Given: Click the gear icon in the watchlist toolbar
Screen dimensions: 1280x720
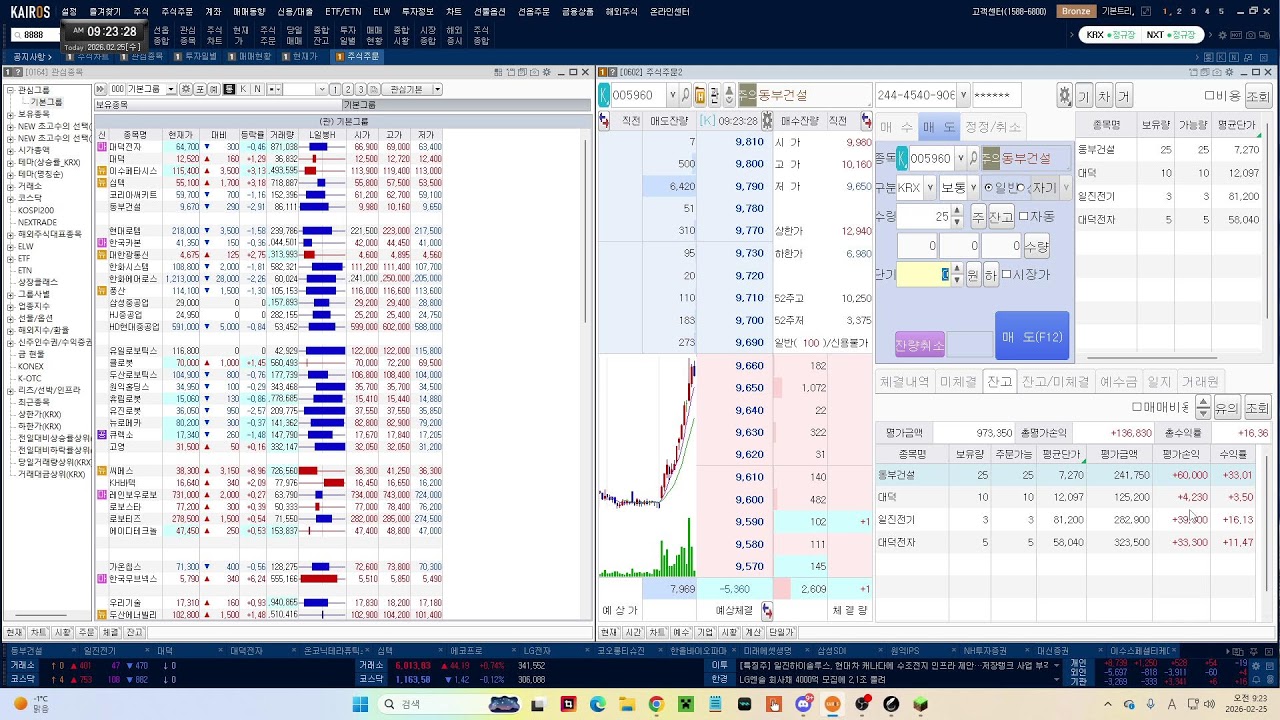Looking at the screenshot, I should pos(187,89).
